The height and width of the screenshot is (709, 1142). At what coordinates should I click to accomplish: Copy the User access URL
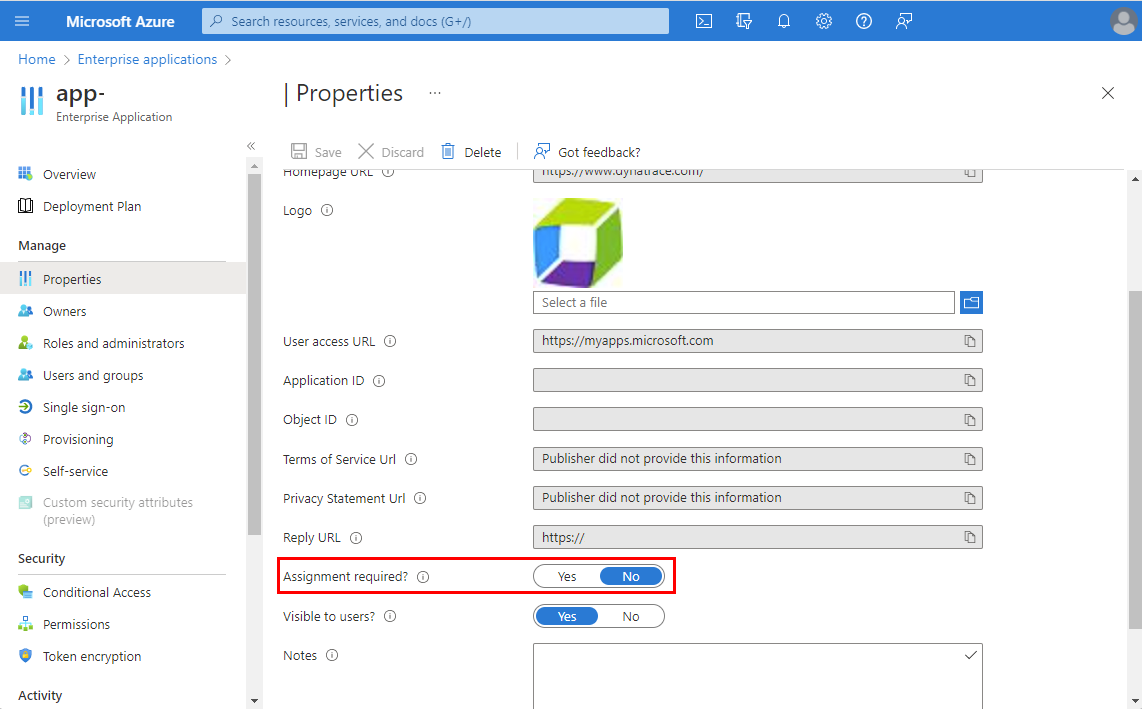pyautogui.click(x=970, y=341)
